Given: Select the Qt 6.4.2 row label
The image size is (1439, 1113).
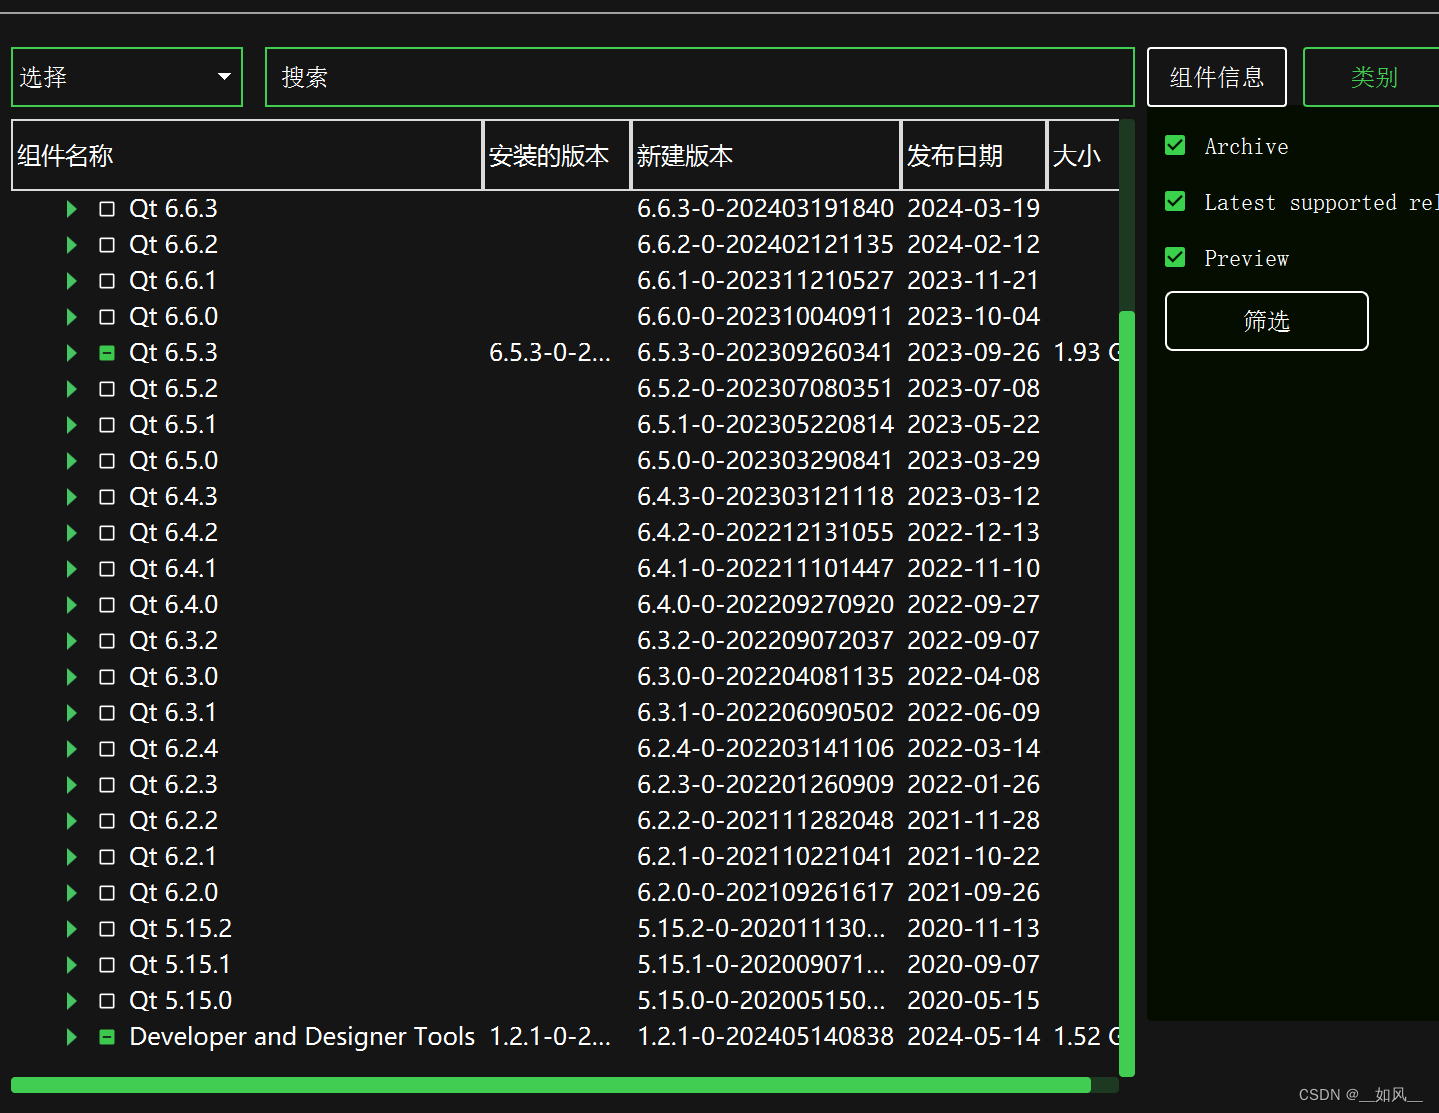Looking at the screenshot, I should [x=173, y=533].
